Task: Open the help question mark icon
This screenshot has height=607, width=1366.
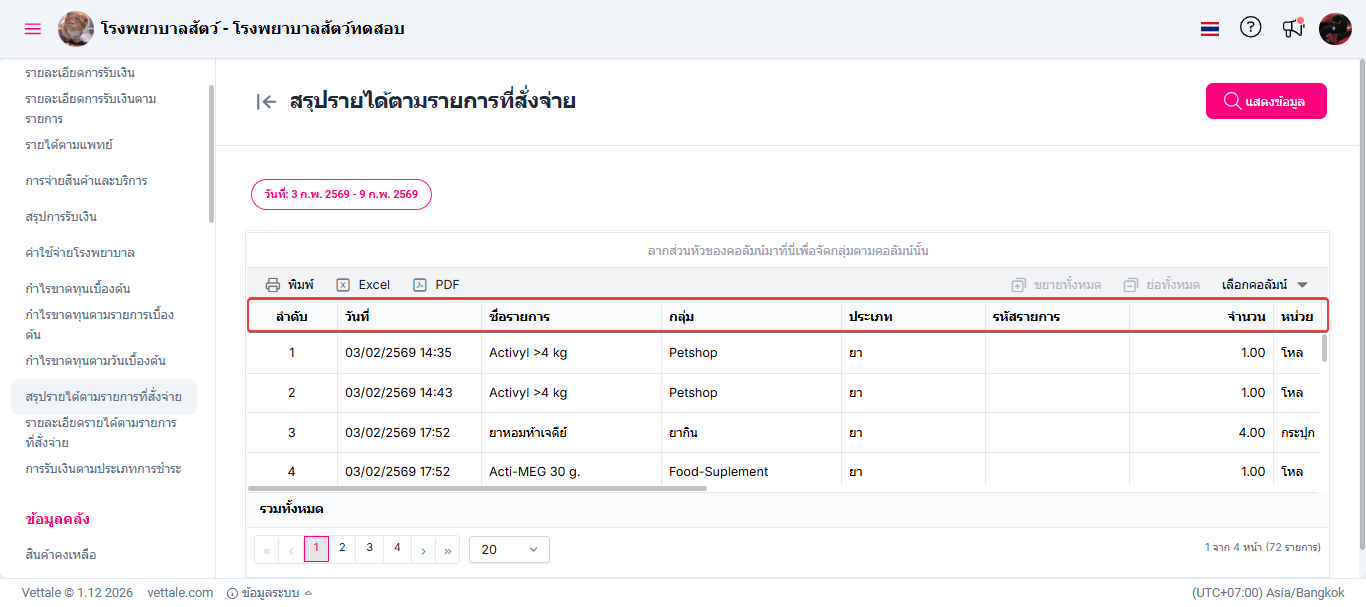Action: tap(1250, 28)
